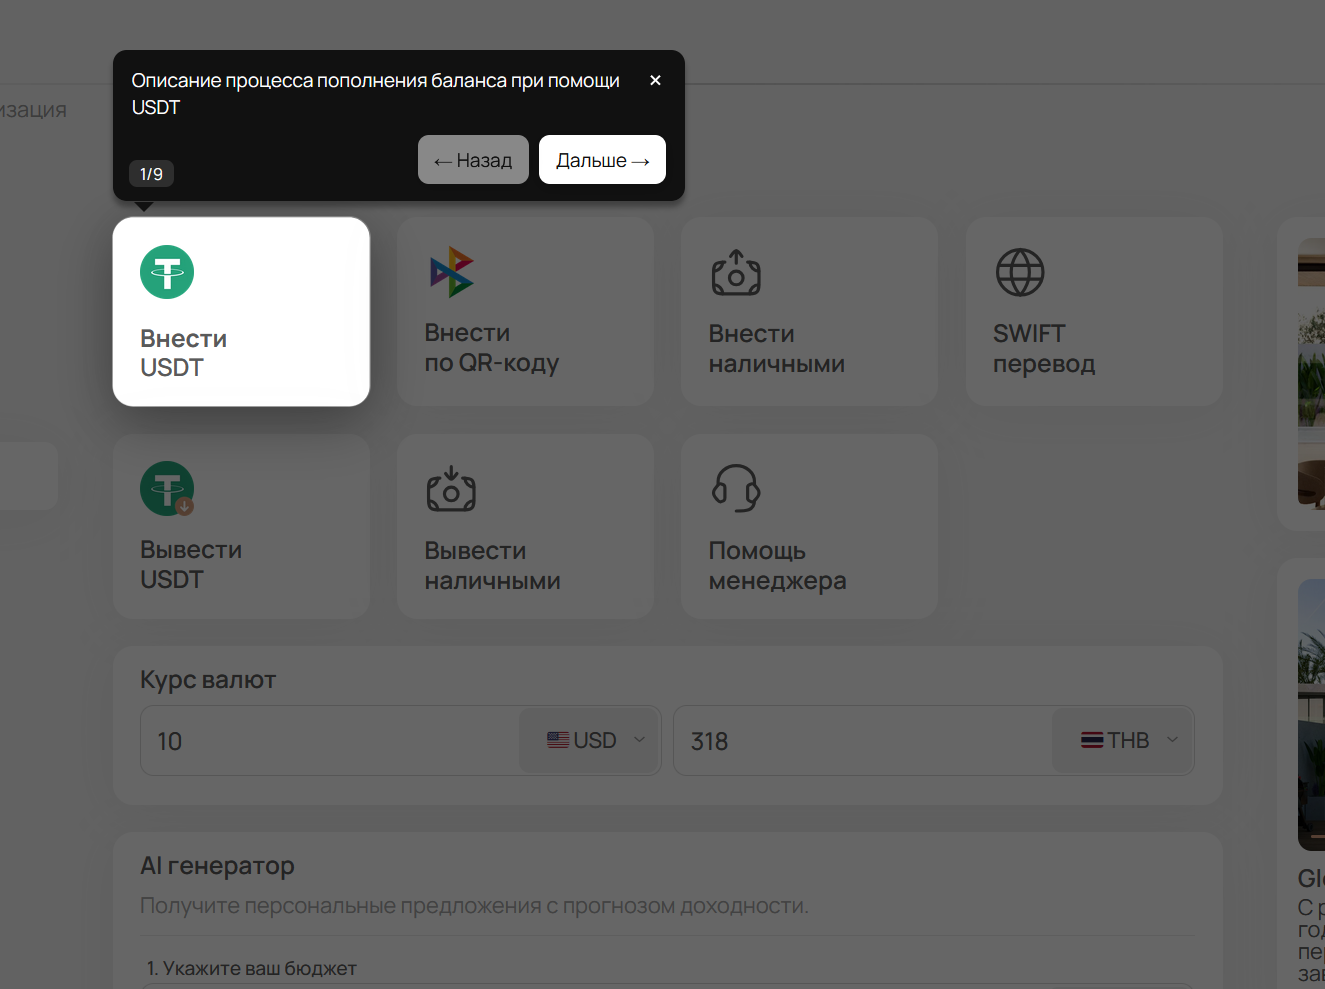Viewport: 1325px width, 989px height.
Task: Click the AI генератор heading
Action: tap(217, 866)
